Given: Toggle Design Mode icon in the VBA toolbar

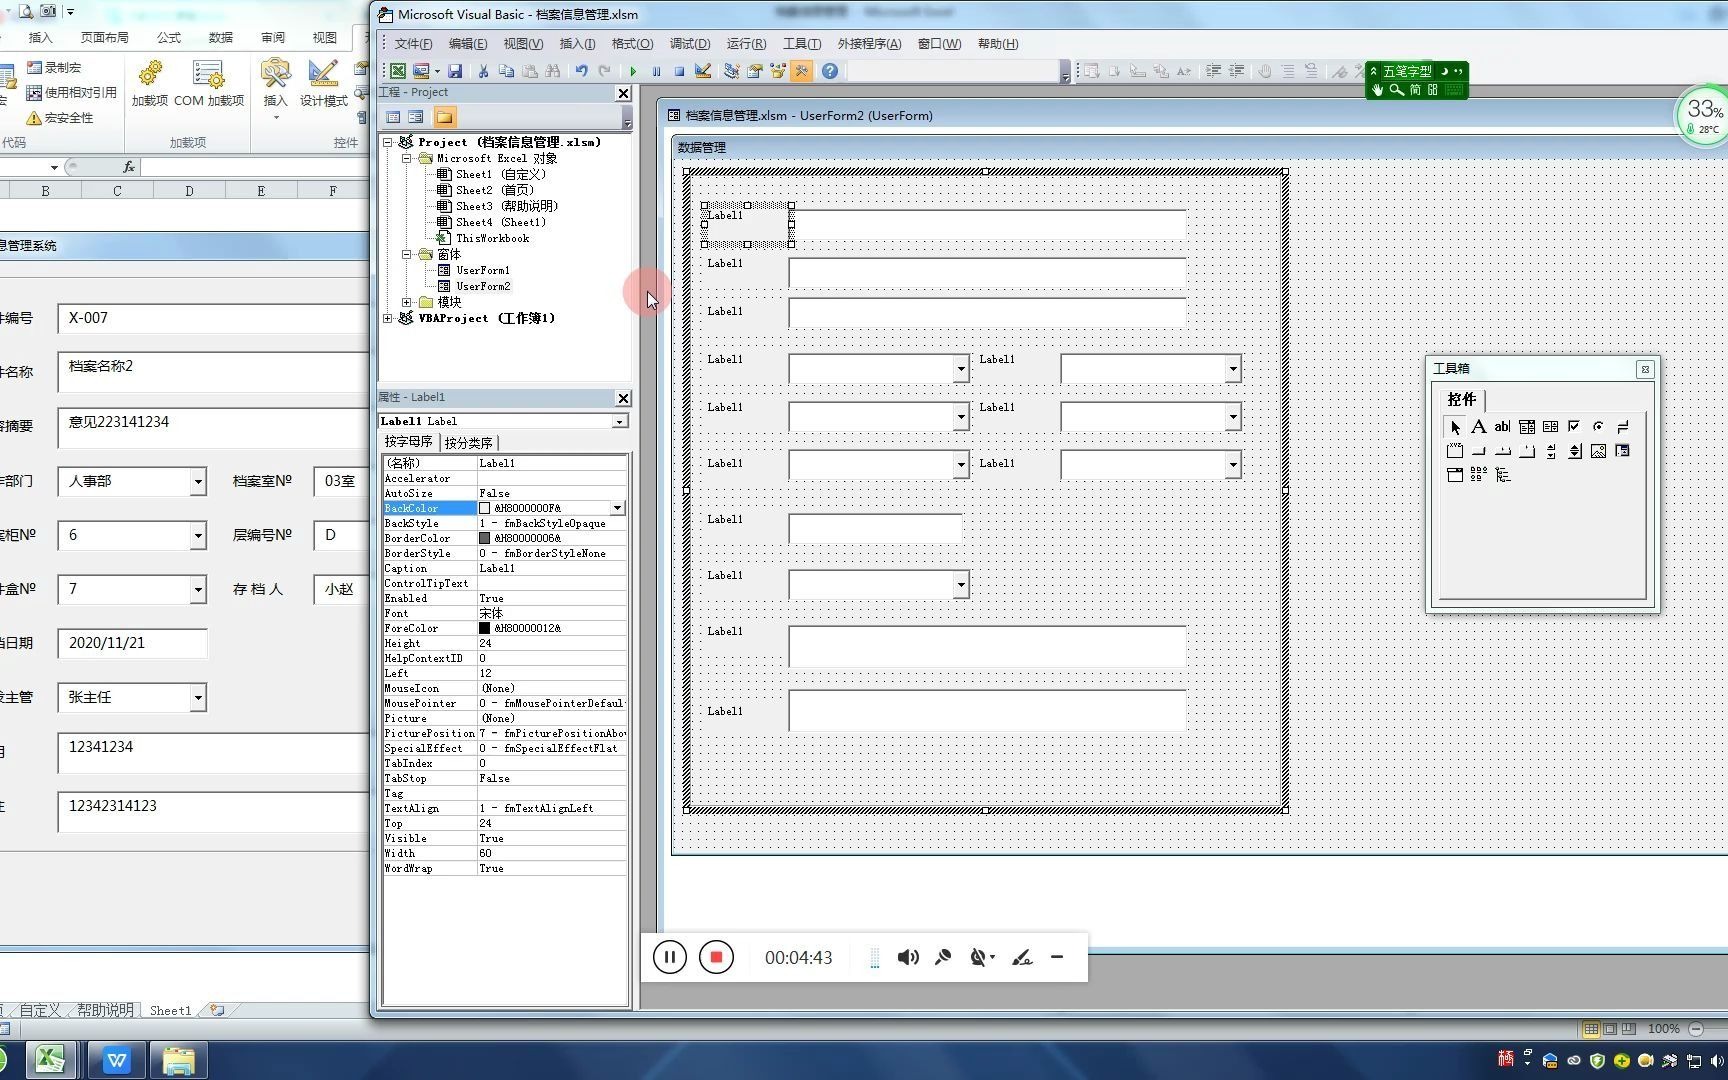Looking at the screenshot, I should (703, 71).
